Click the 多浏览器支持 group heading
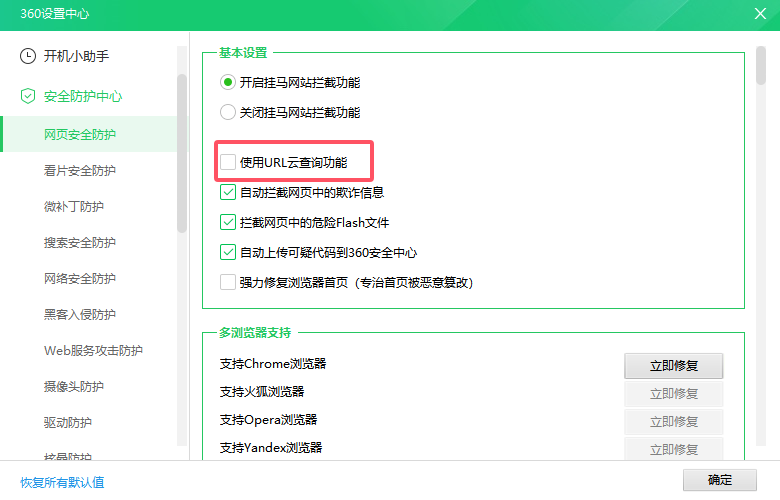The image size is (780, 500). [255, 332]
